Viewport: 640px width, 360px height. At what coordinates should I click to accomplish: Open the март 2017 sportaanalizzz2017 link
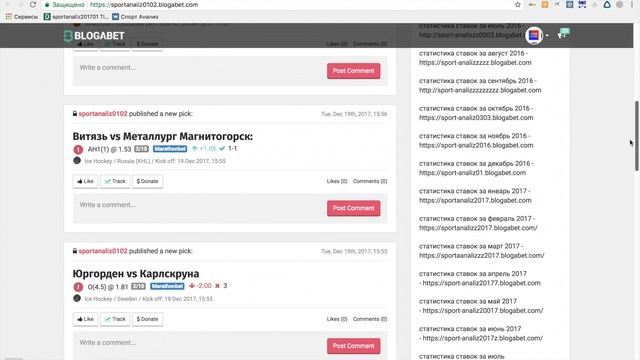[x=482, y=256]
